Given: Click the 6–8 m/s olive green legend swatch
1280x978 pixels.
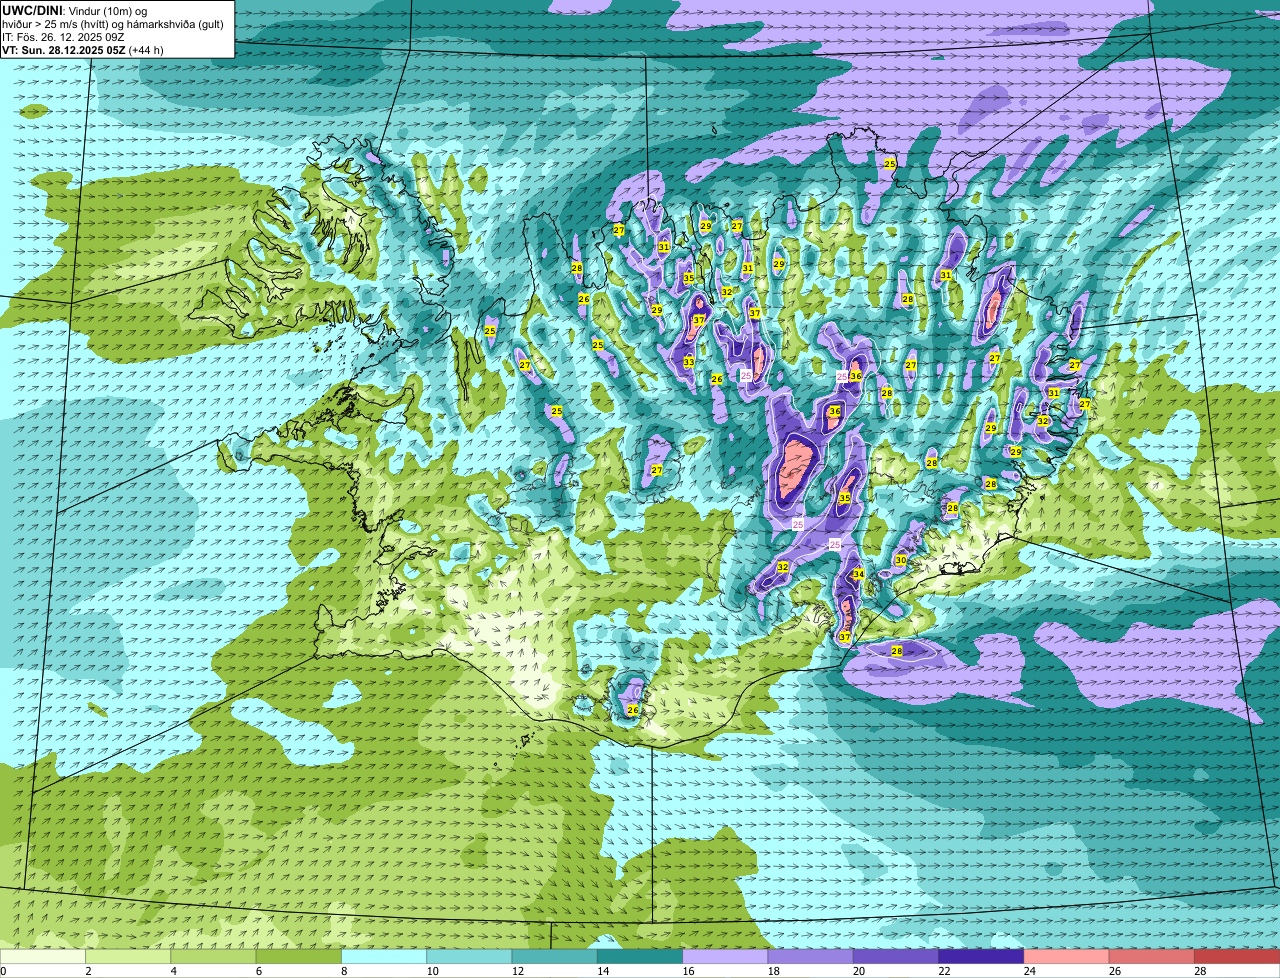Looking at the screenshot, I should click(x=299, y=957).
